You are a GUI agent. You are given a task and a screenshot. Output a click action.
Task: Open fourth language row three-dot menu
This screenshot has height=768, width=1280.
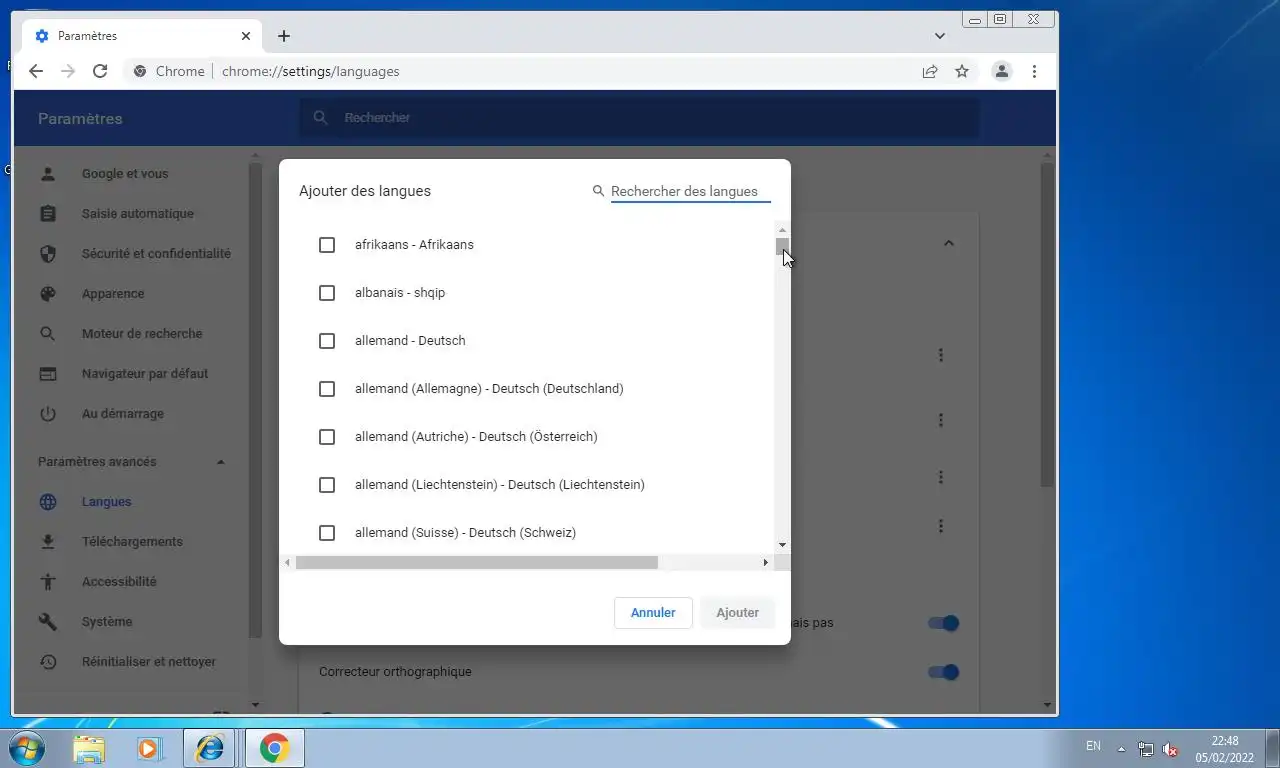[941, 525]
